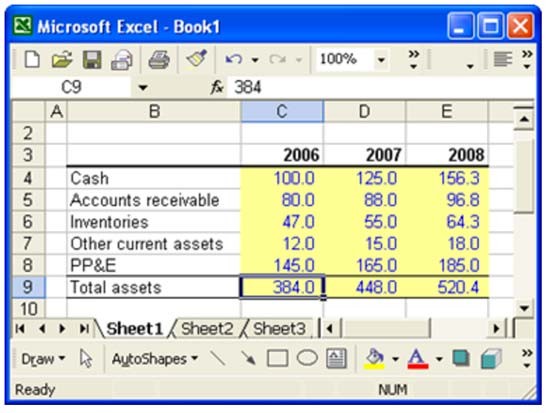Viewport: 547px width, 413px height.
Task: Select the Arrow drawing tool
Action: pos(248,358)
